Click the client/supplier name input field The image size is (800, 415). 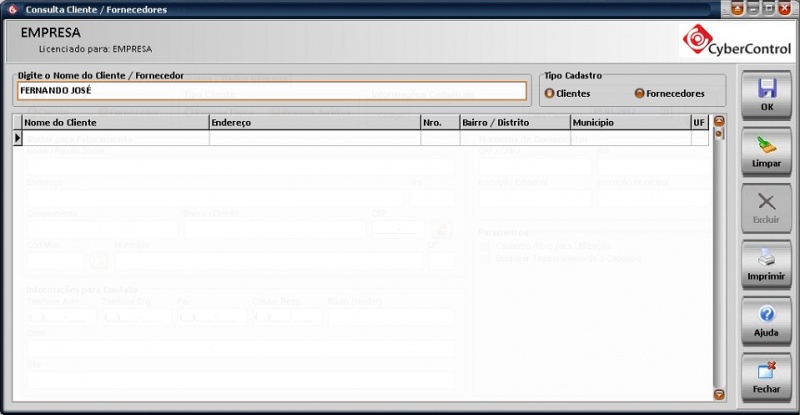[271, 91]
